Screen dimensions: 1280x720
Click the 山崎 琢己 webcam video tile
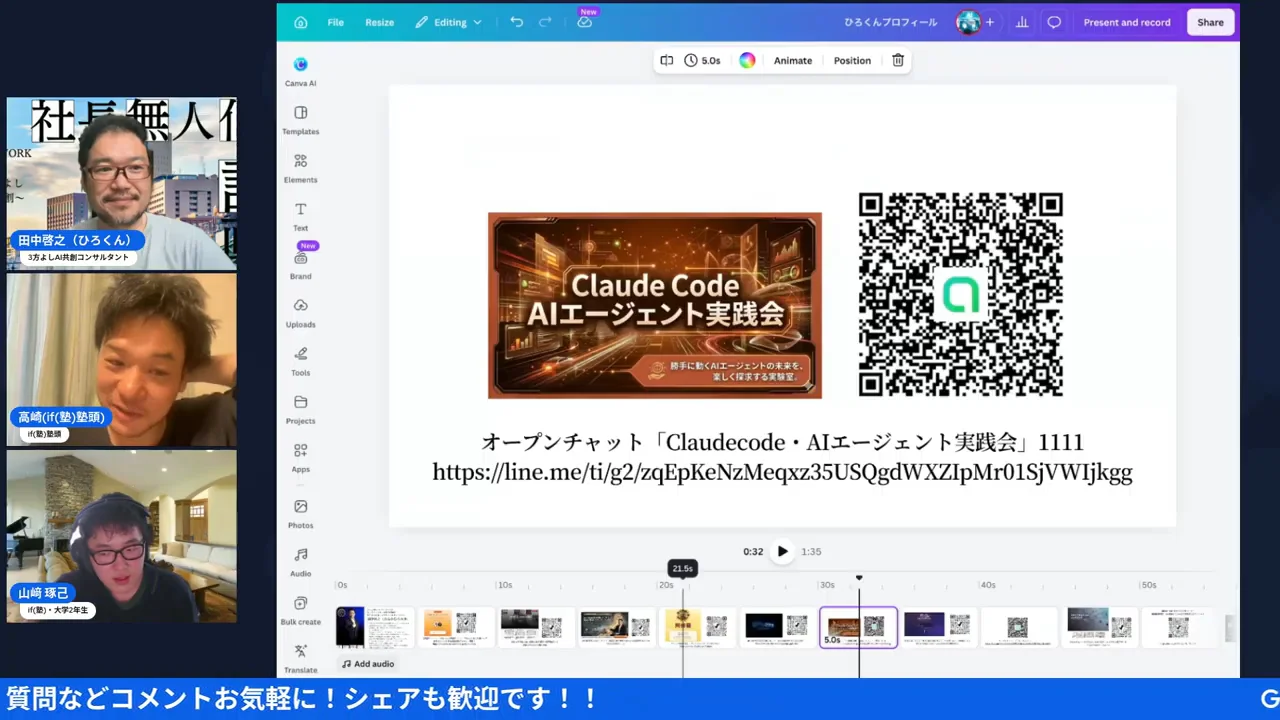point(122,536)
